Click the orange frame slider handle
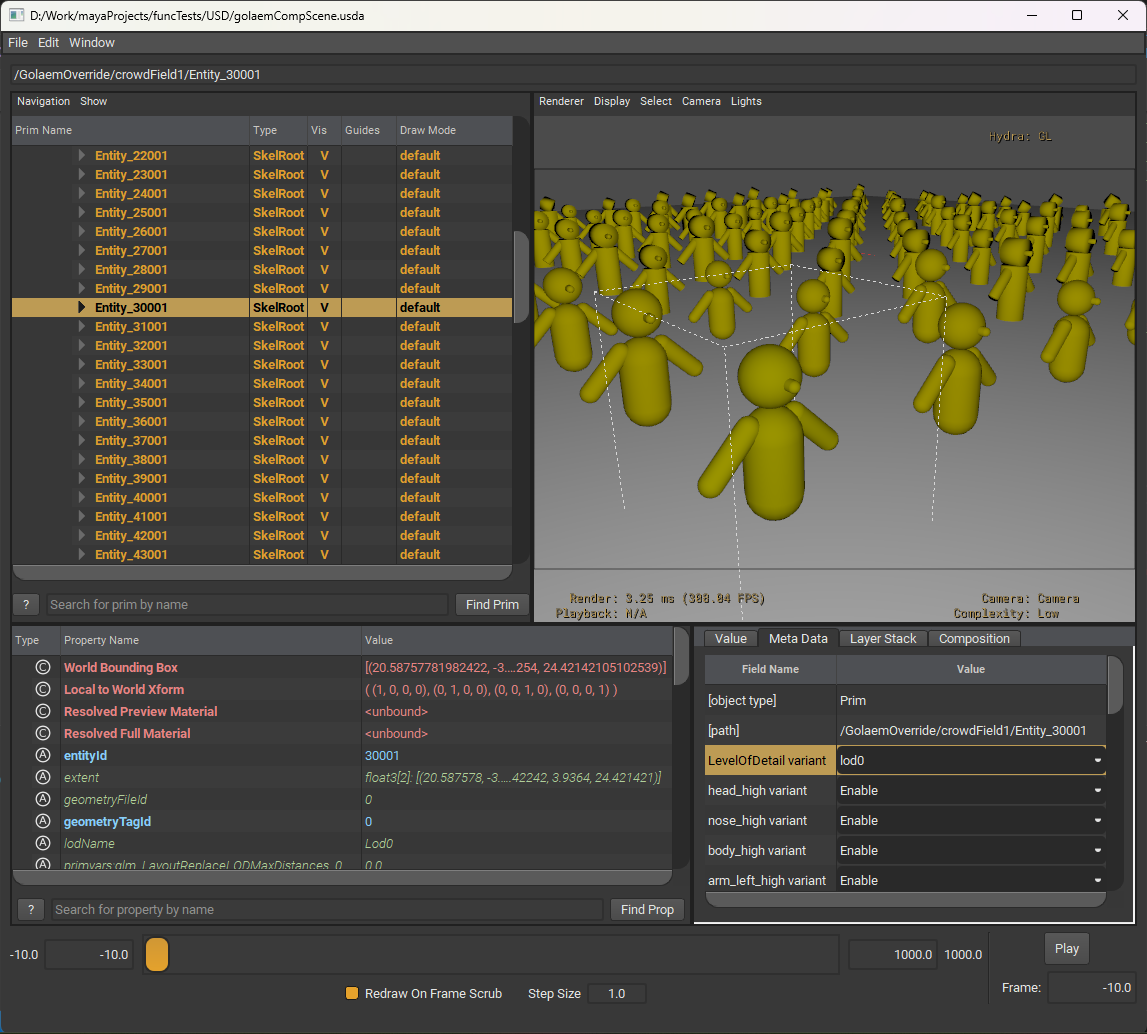This screenshot has height=1034, width=1147. [157, 955]
